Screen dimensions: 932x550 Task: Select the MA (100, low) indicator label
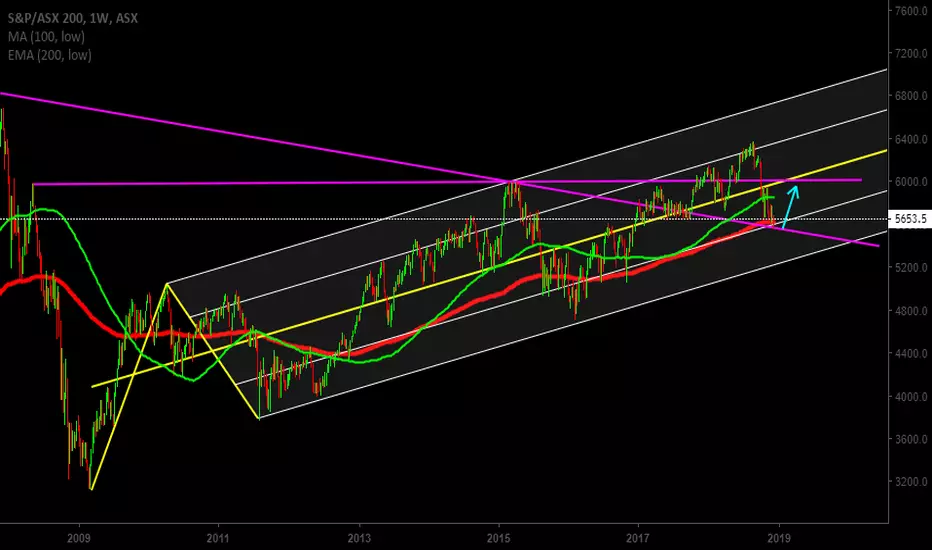pyautogui.click(x=46, y=37)
